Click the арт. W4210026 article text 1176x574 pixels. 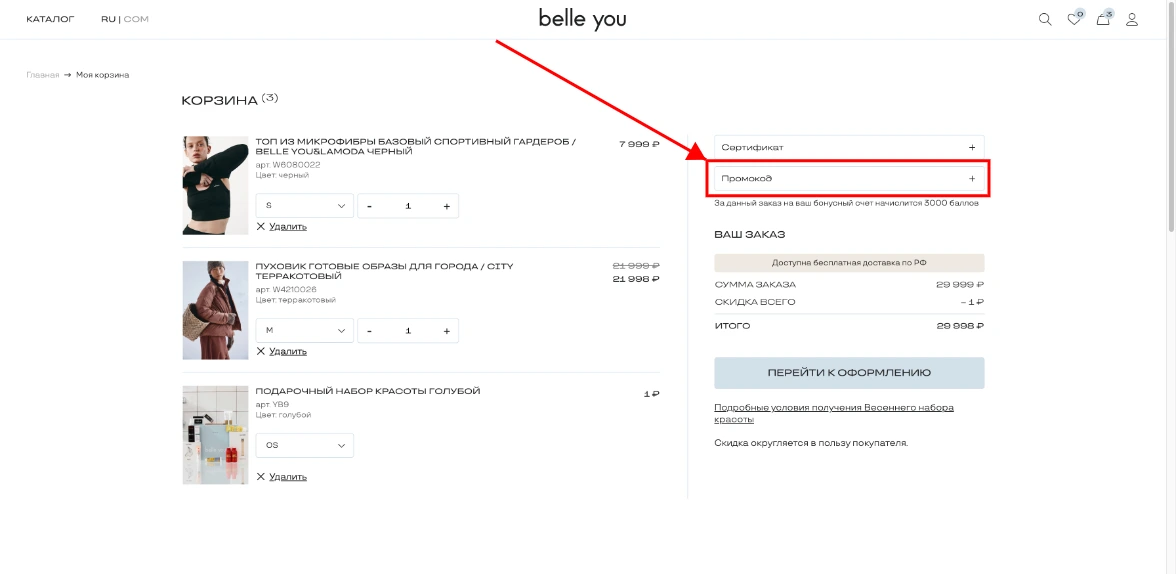coord(286,289)
